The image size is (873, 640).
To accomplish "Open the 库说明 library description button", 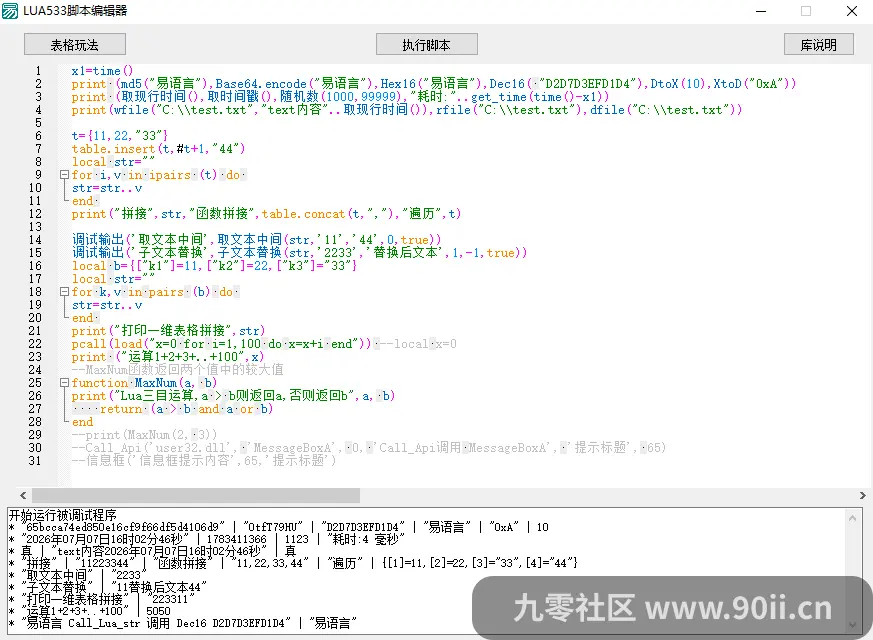I will point(818,45).
